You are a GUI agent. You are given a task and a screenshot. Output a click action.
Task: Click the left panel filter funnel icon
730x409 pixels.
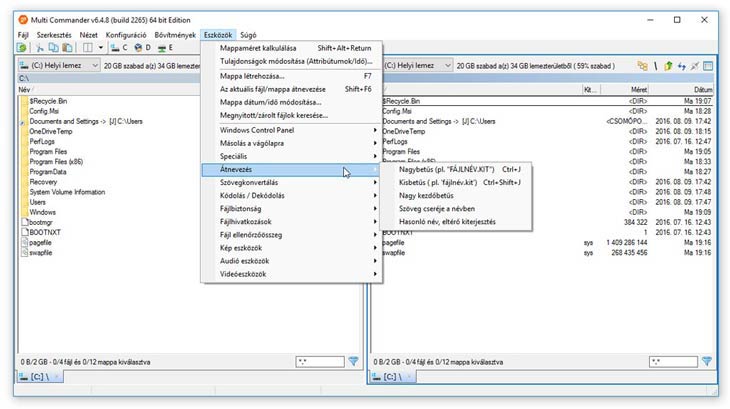[x=353, y=360]
